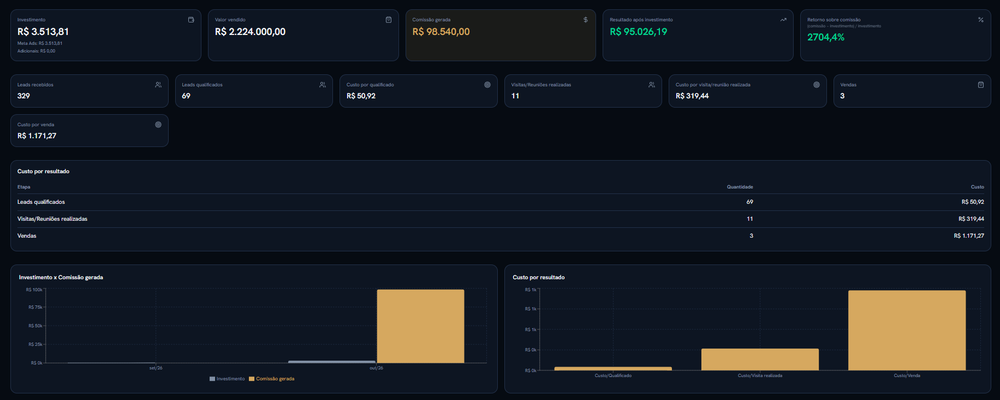
Task: Toggle the Comissão gerada series in chart legend
Action: coord(272,379)
